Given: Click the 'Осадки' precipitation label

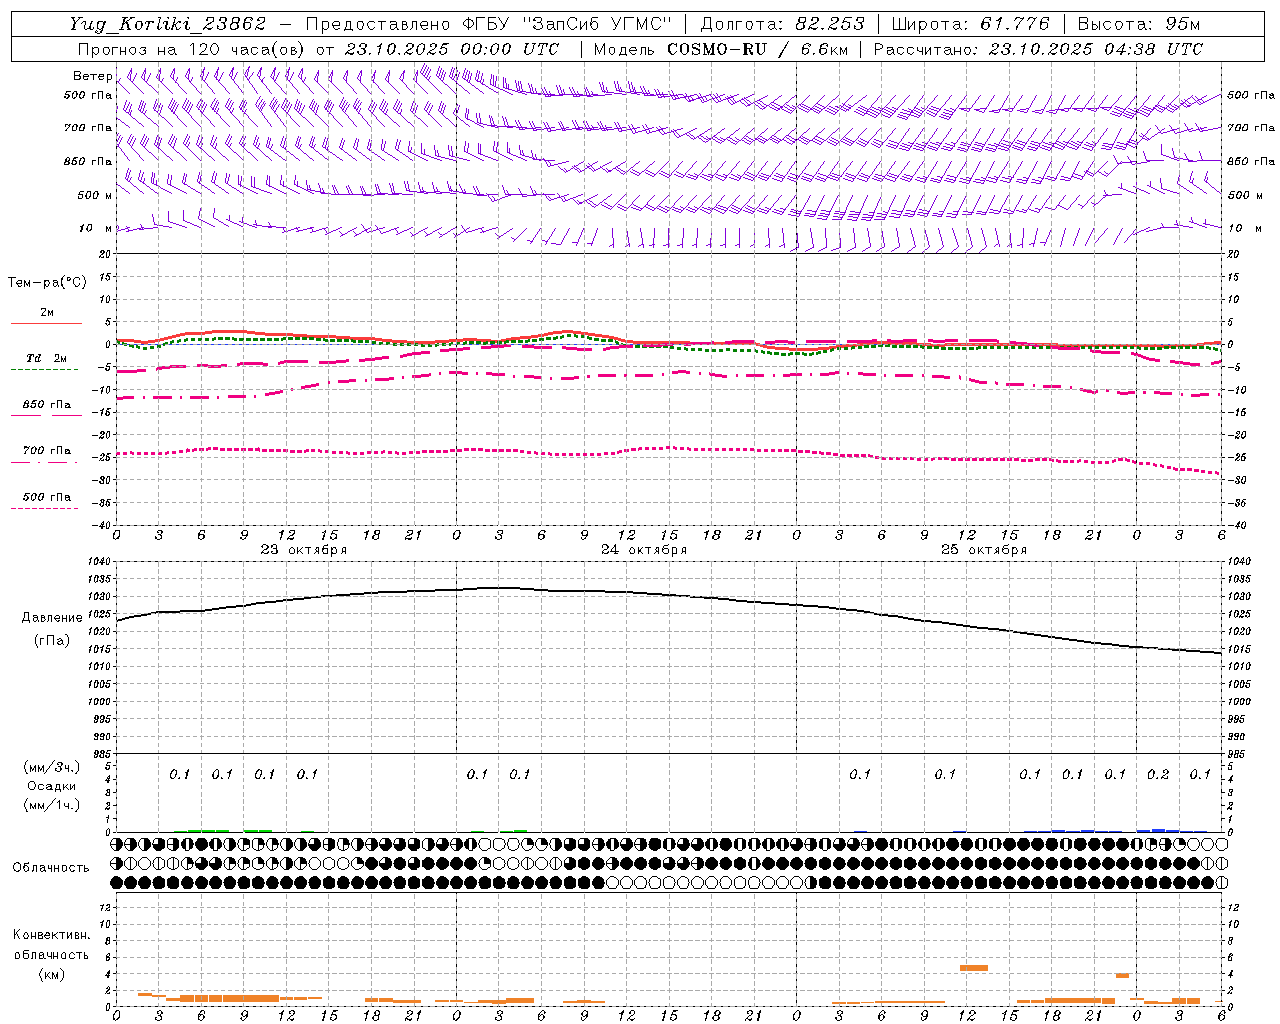Looking at the screenshot, I should (52, 786).
